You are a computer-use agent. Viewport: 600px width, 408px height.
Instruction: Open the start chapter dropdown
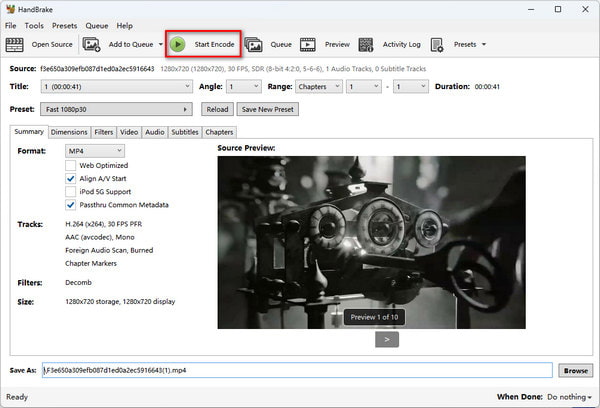(364, 86)
